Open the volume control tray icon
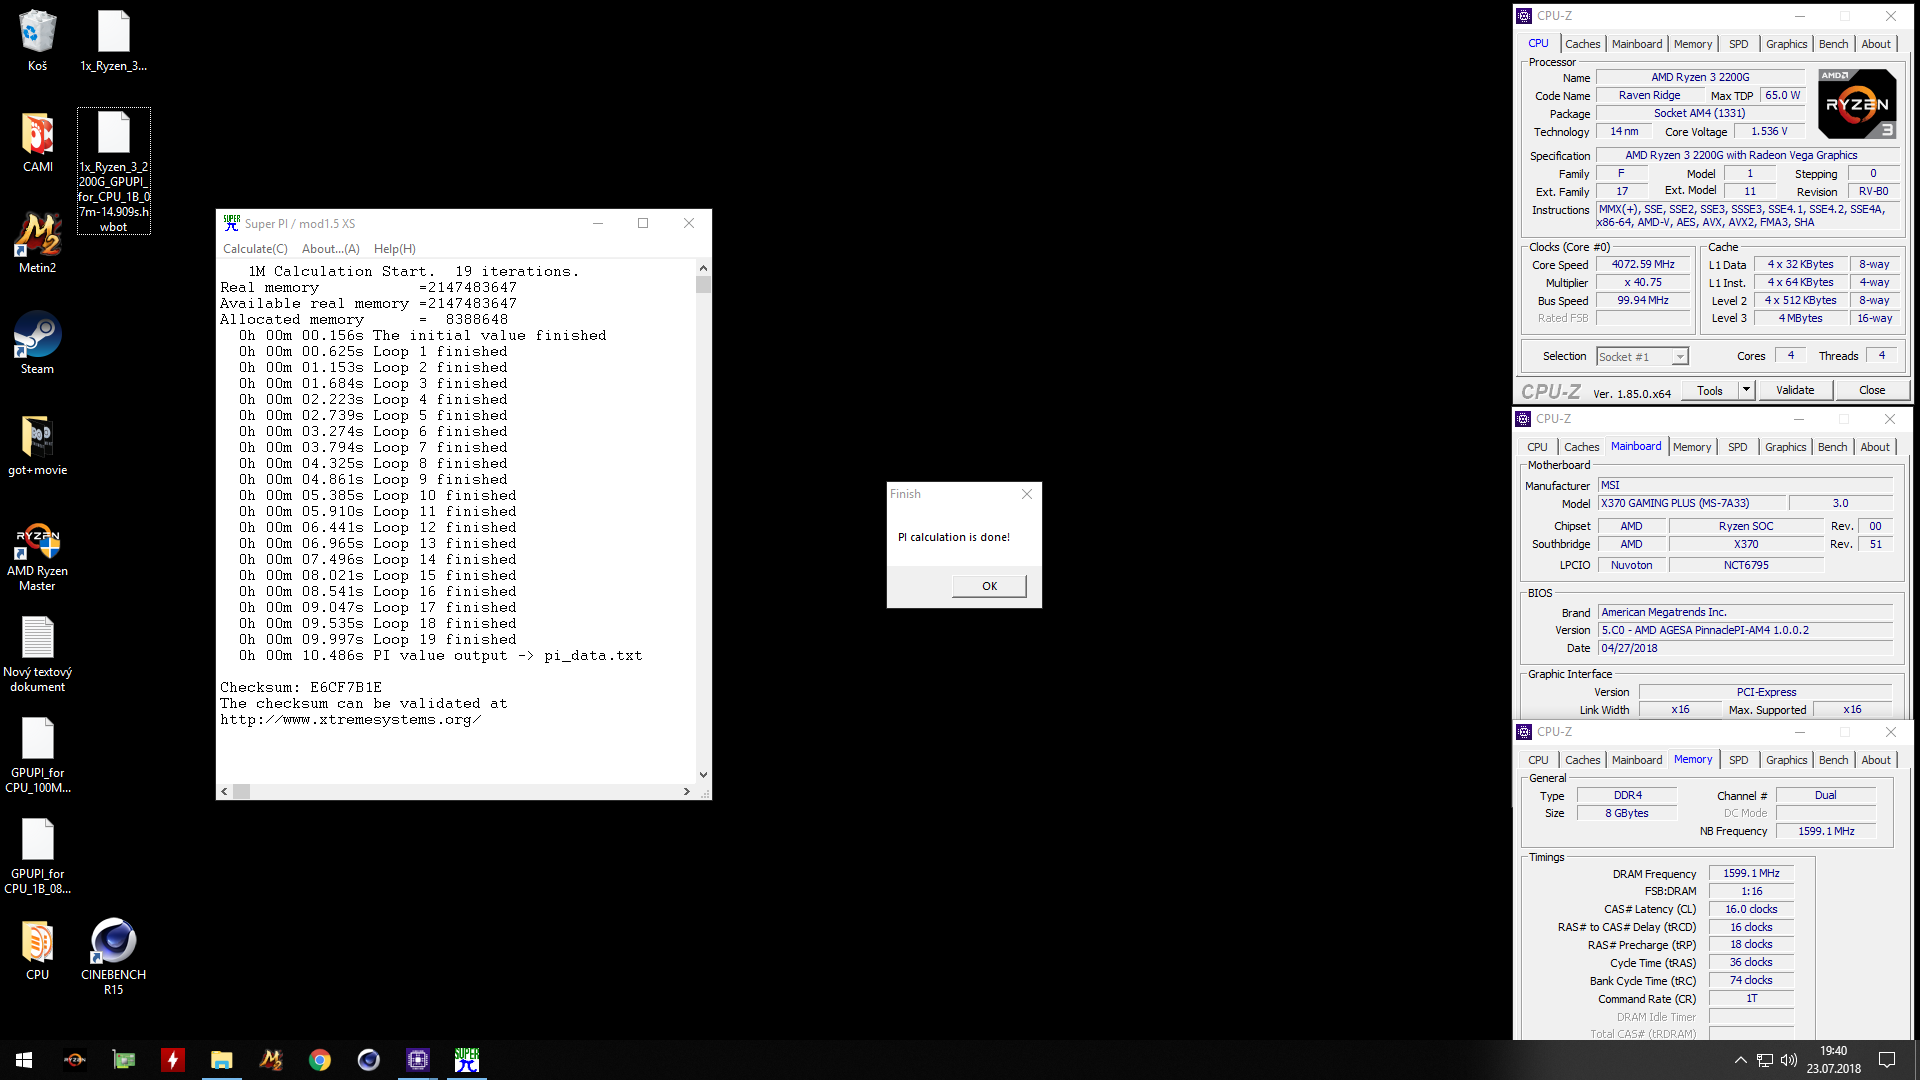The image size is (1920, 1080). (1789, 1060)
